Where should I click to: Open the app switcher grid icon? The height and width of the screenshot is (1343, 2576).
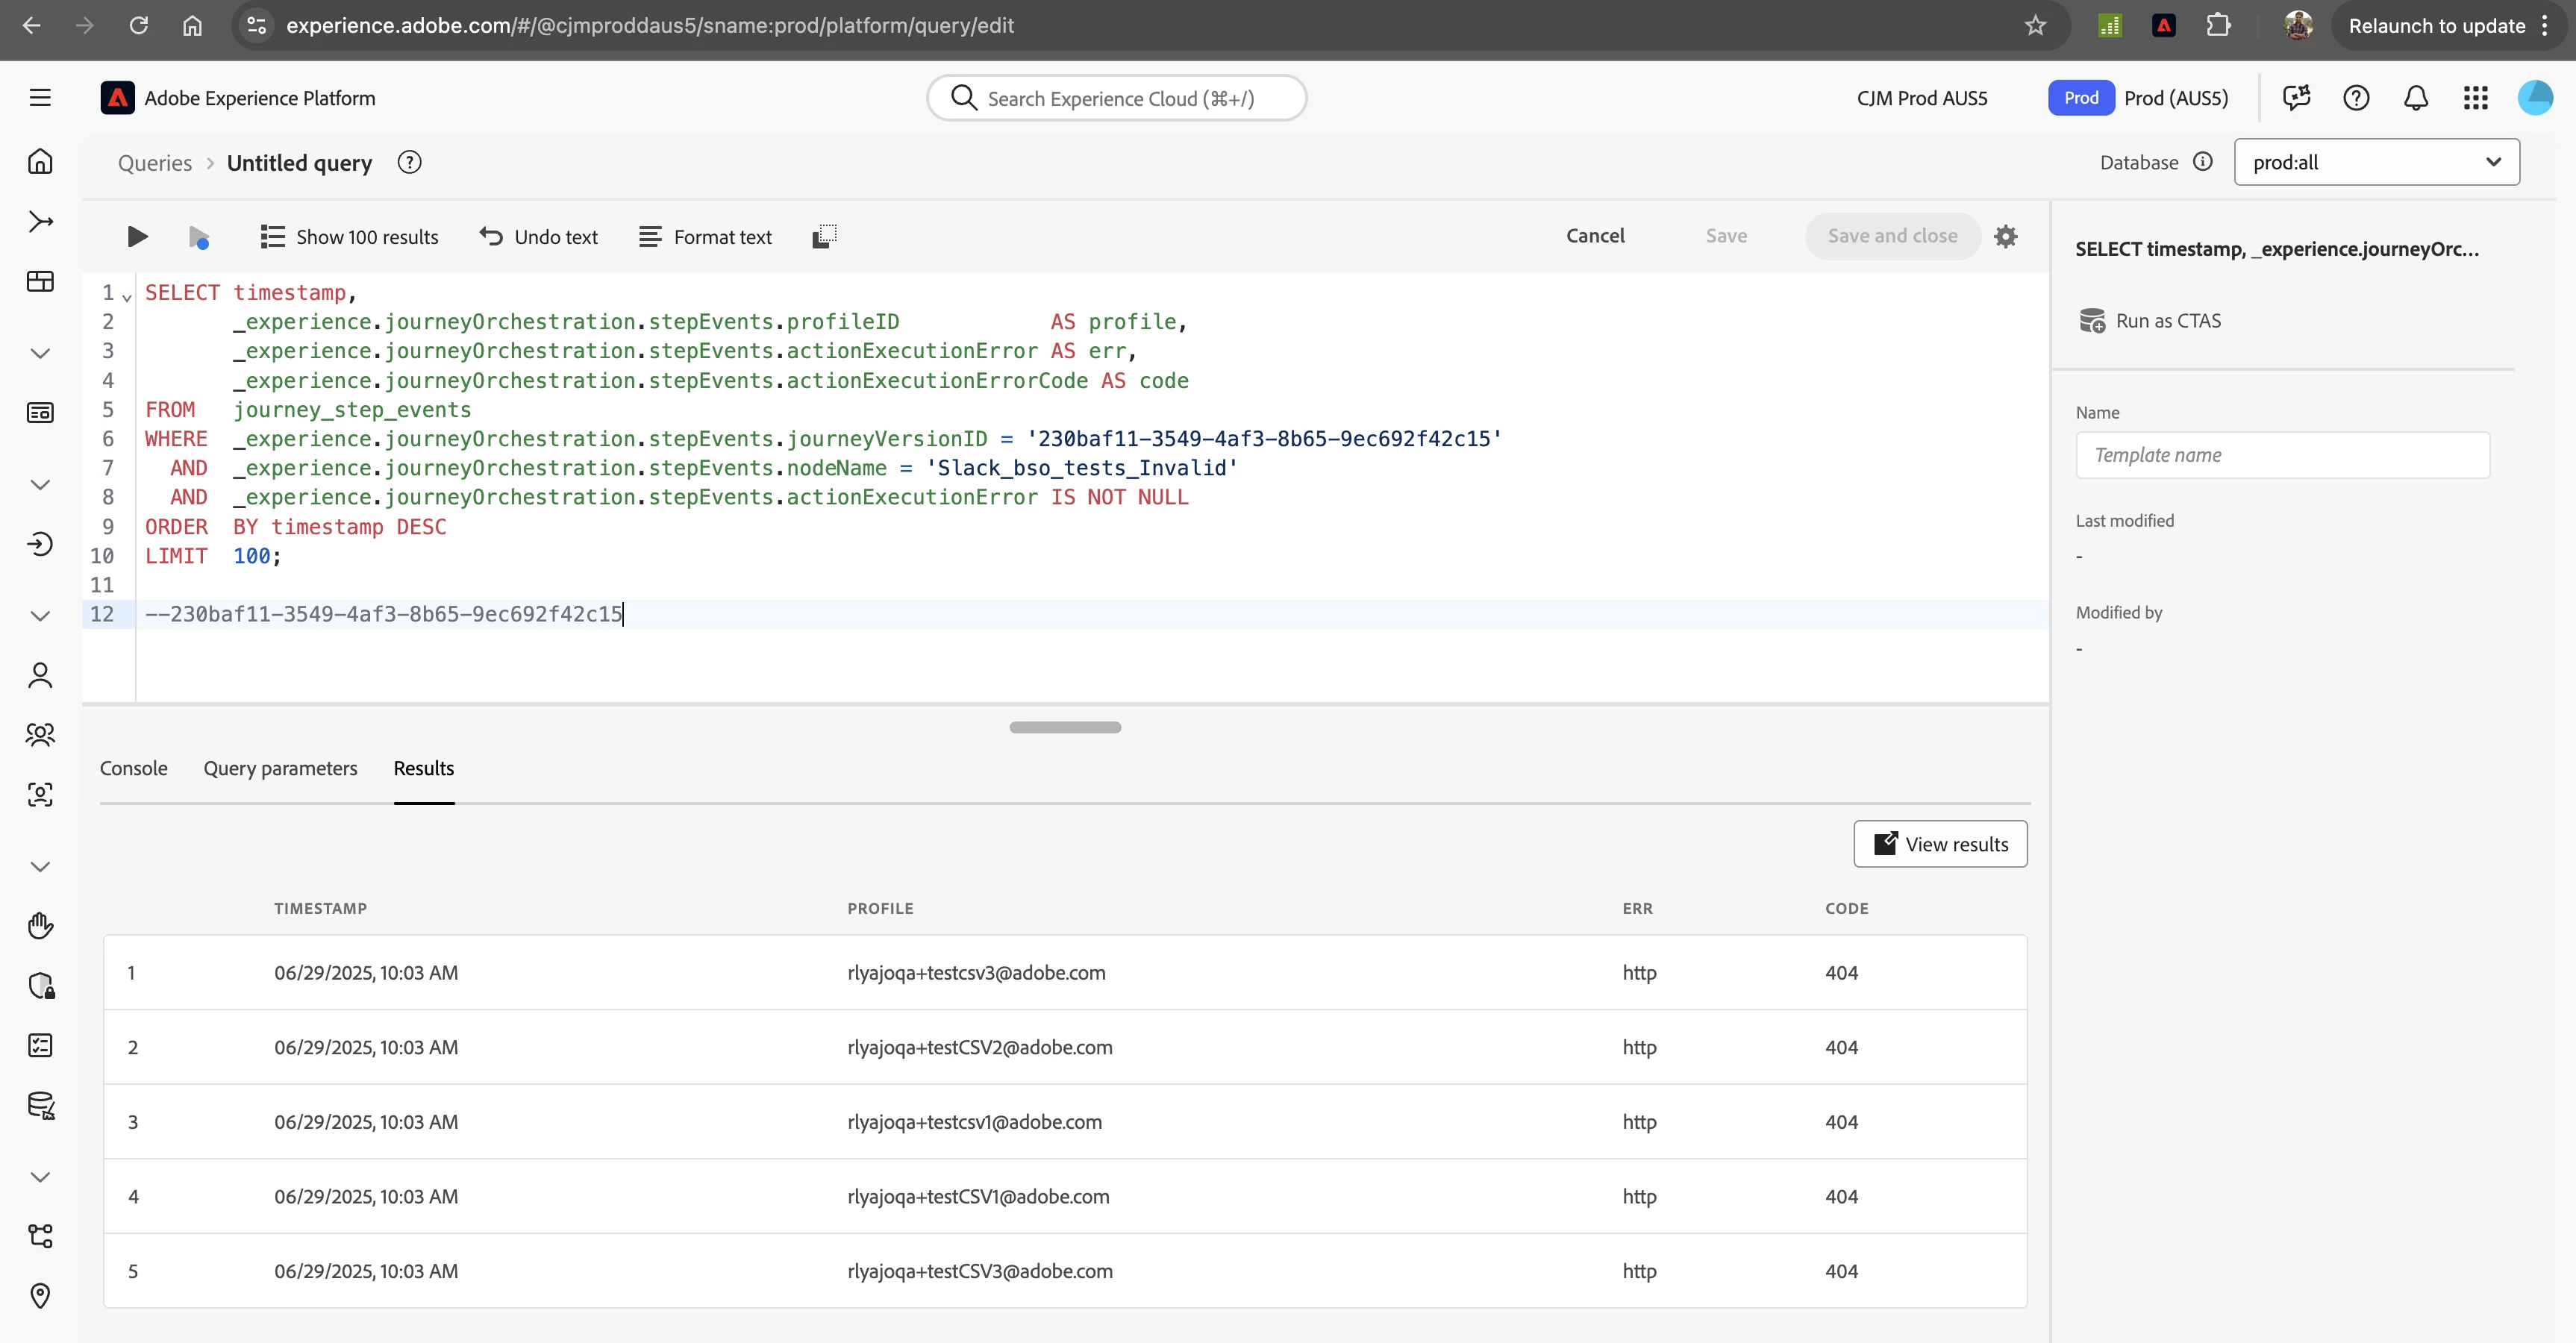point(2475,98)
